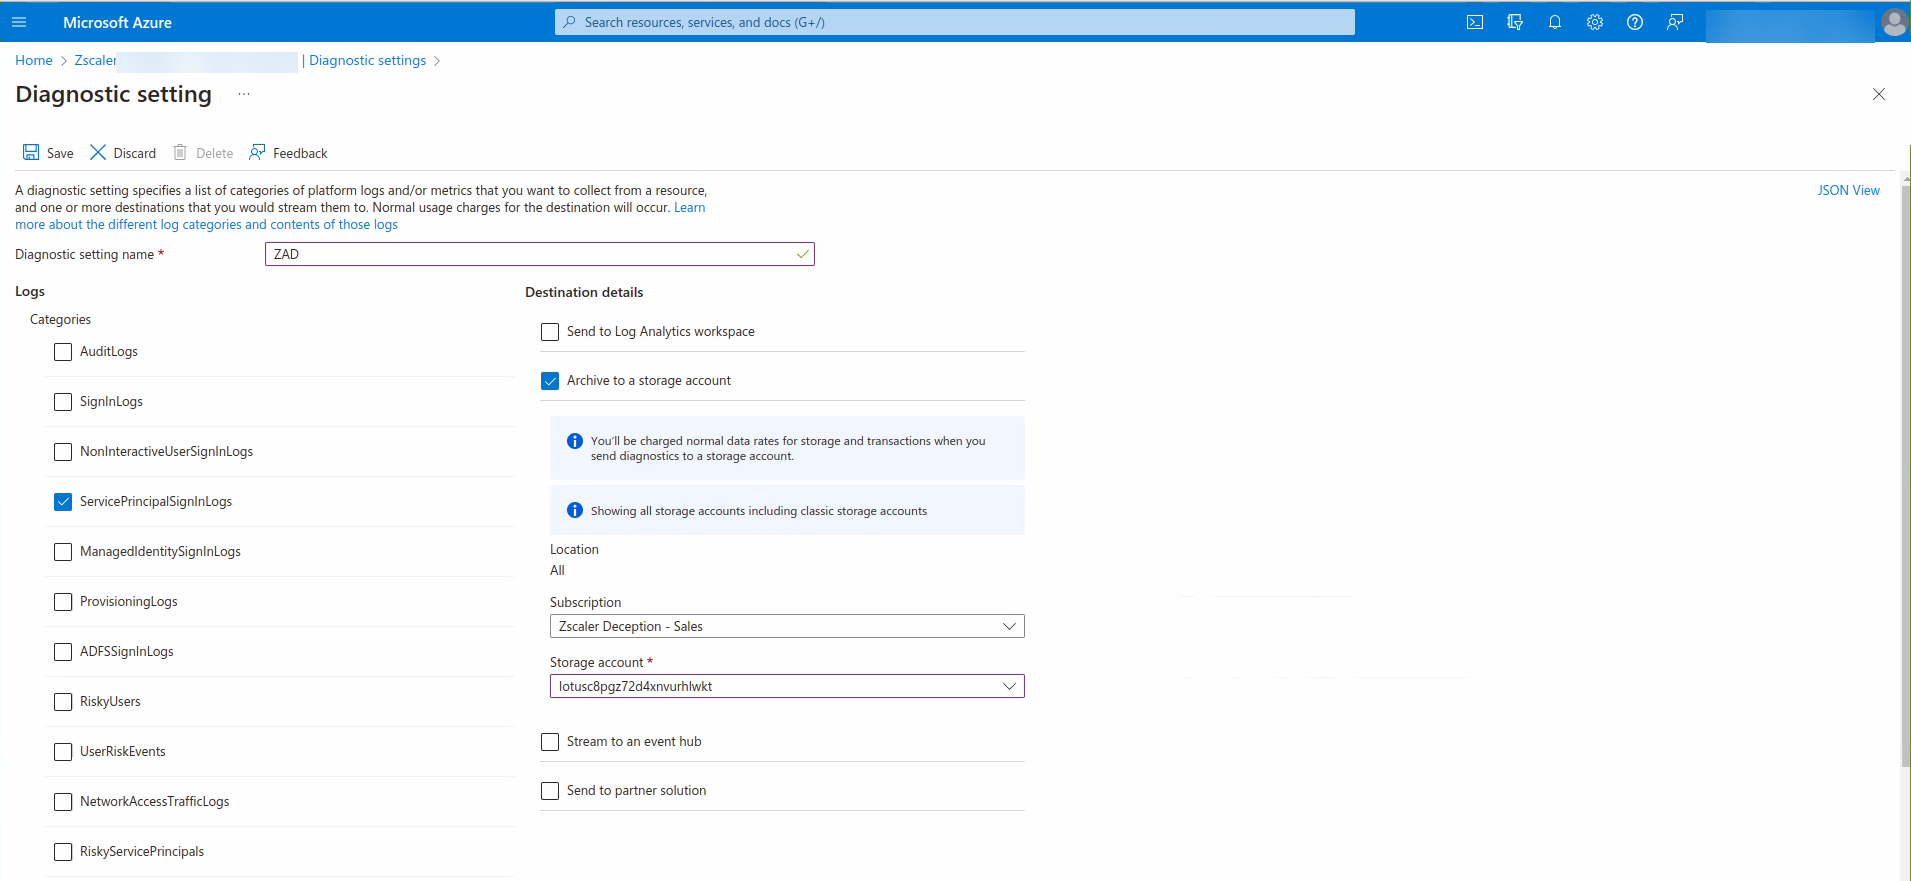1911x881 pixels.
Task: Check the ProvisioningLogs checkbox
Action: [63, 602]
